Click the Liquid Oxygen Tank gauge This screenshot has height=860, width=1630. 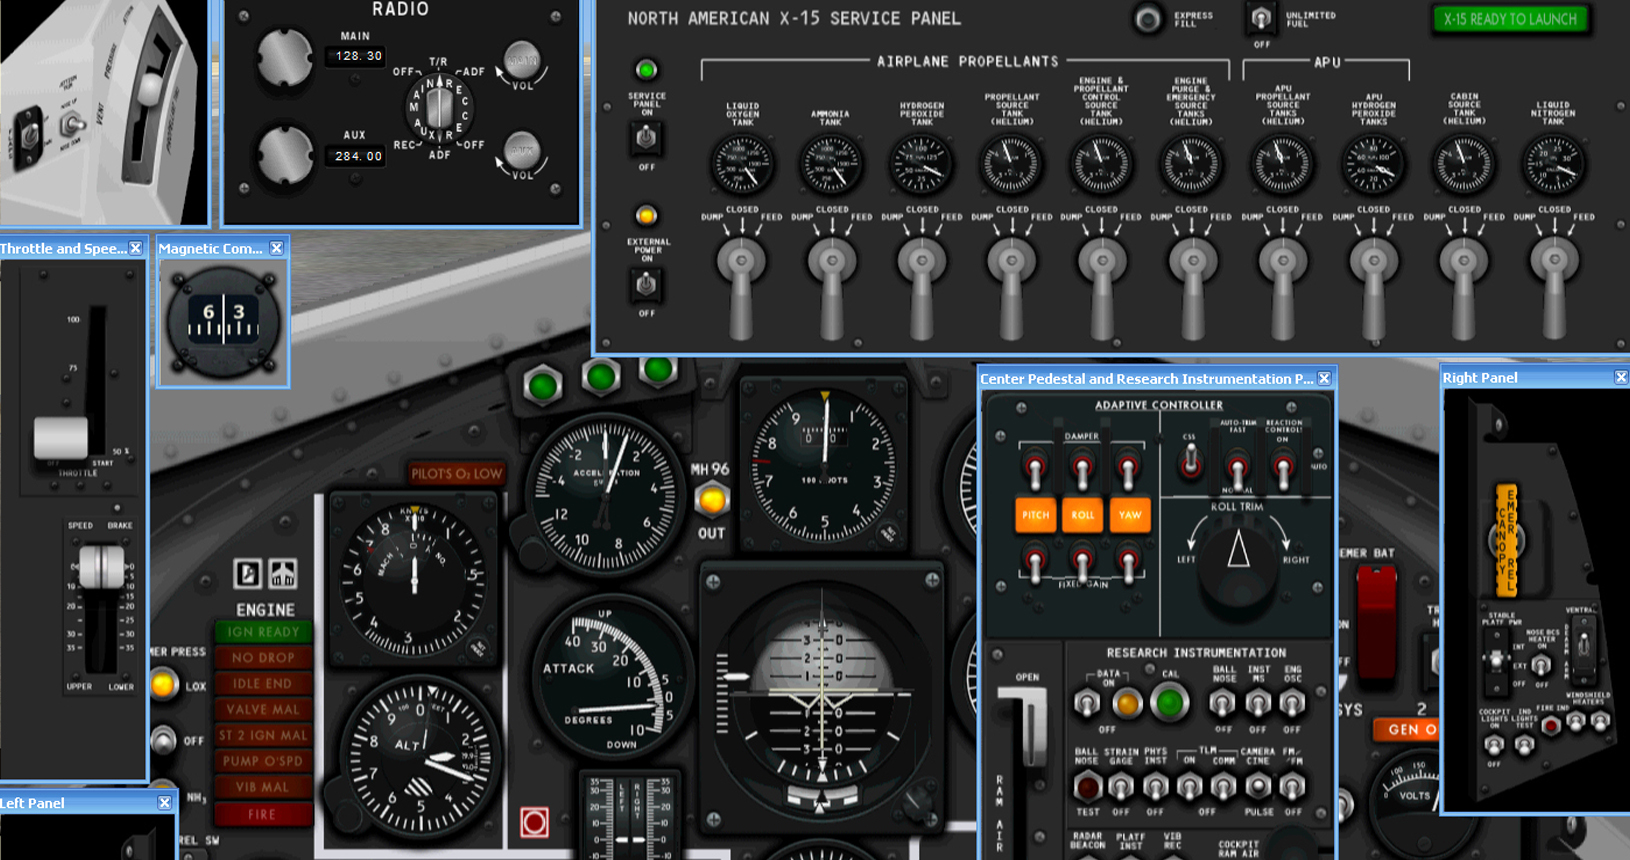point(742,164)
